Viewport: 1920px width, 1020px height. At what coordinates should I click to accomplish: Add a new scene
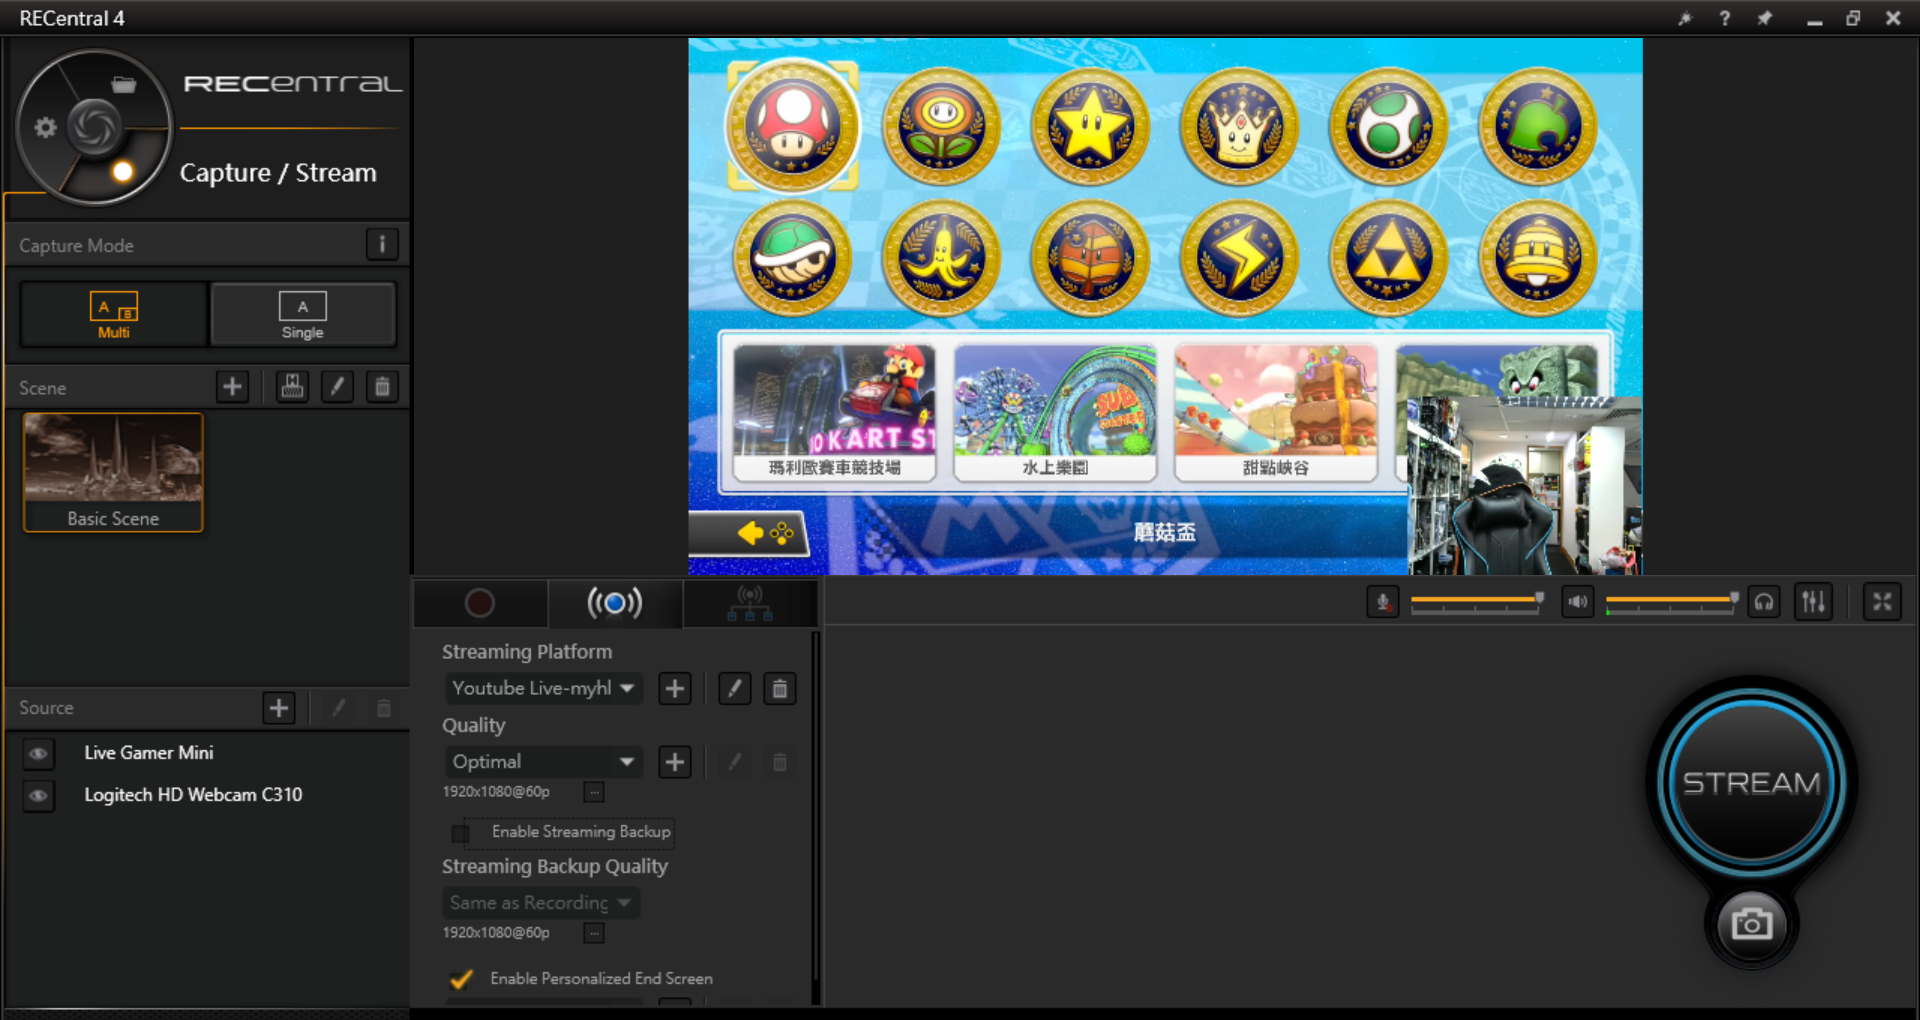tap(232, 387)
